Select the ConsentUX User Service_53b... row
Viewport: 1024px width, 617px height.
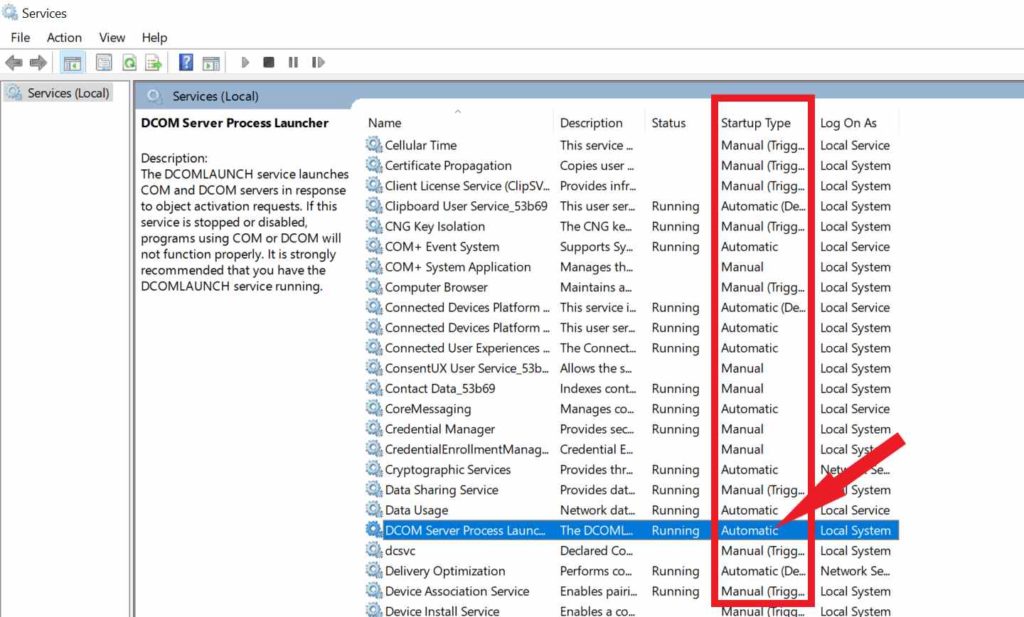(x=632, y=368)
